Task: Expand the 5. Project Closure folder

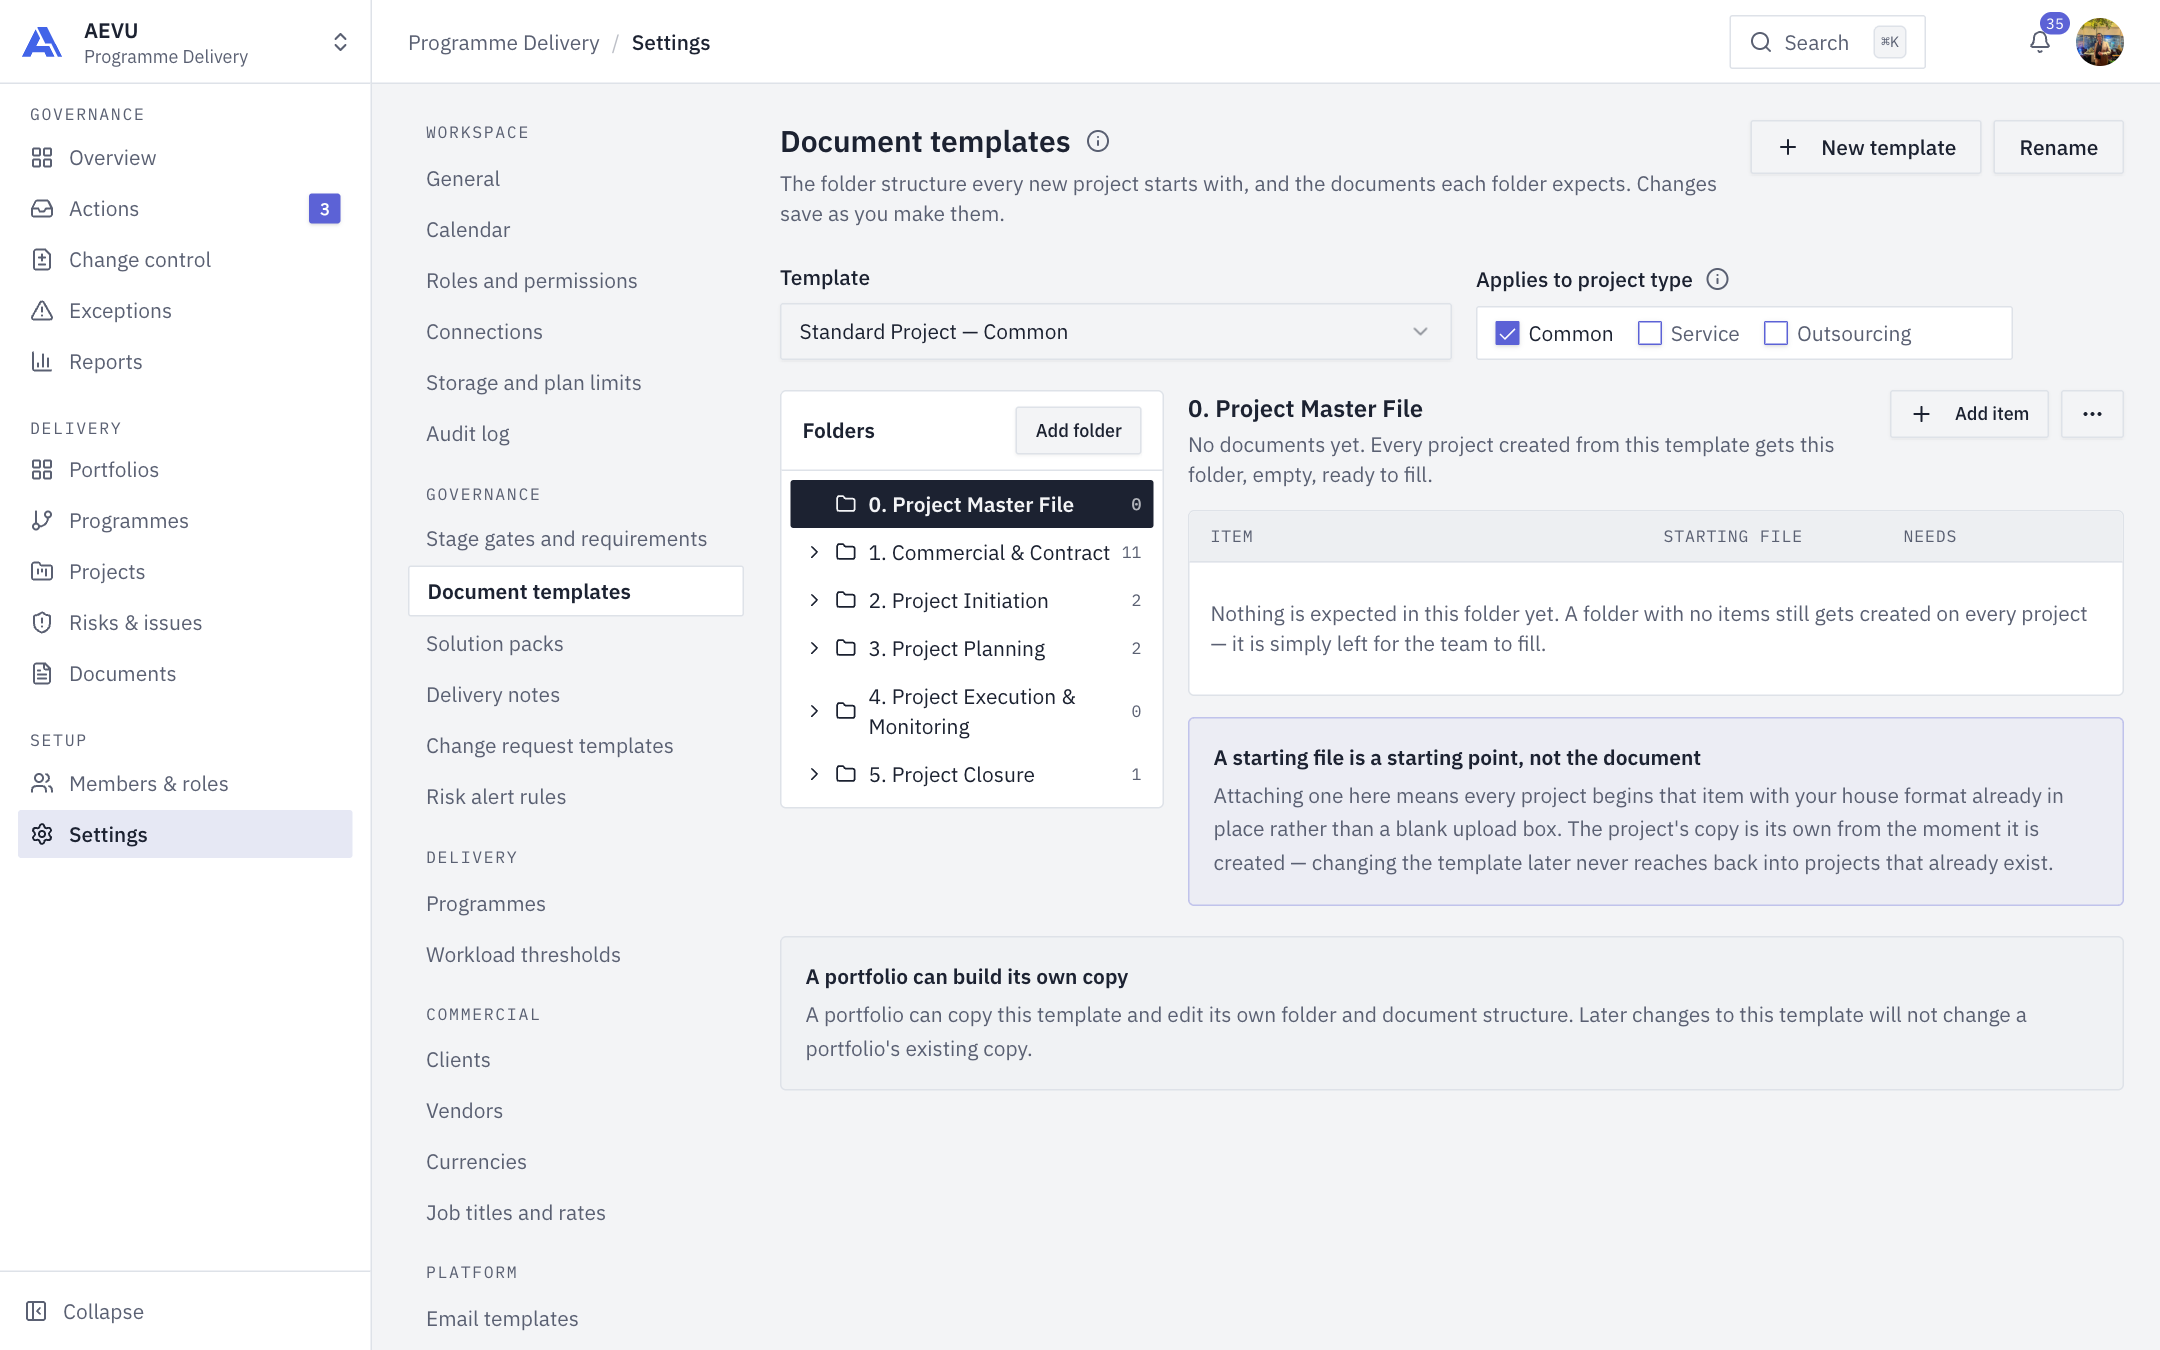Action: [814, 775]
